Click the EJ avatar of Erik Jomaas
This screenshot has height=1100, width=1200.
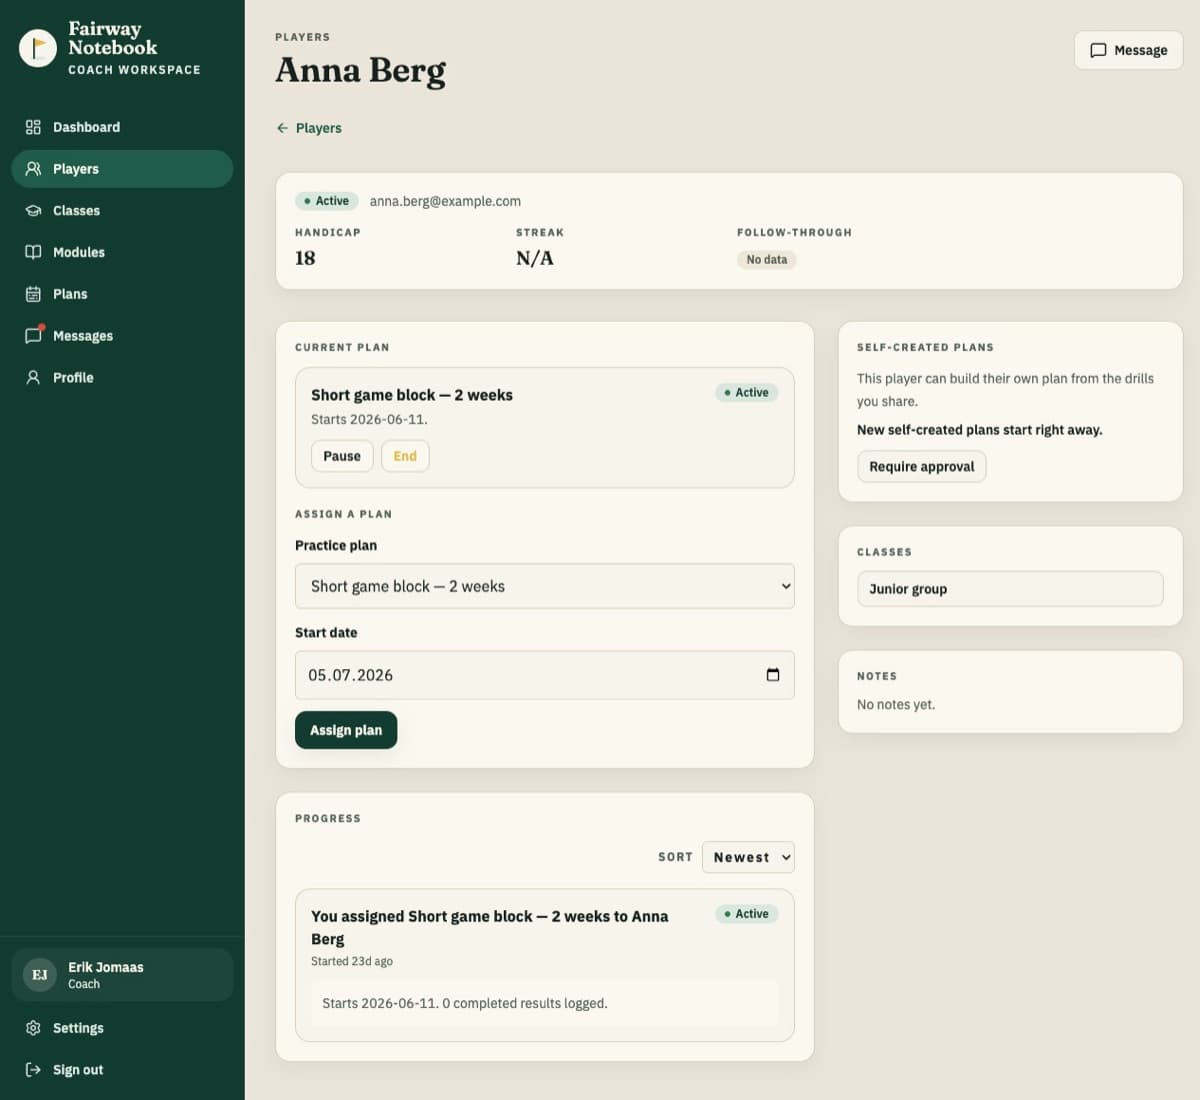pyautogui.click(x=40, y=975)
